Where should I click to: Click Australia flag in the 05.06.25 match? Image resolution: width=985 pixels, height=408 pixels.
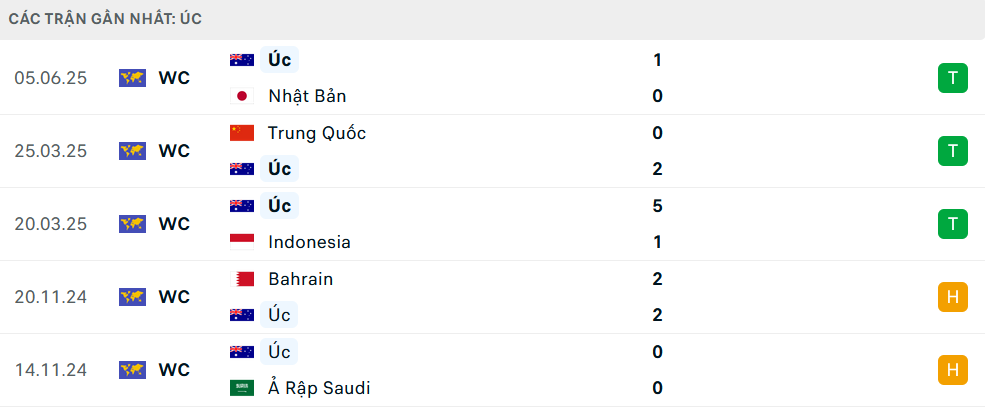(x=242, y=60)
